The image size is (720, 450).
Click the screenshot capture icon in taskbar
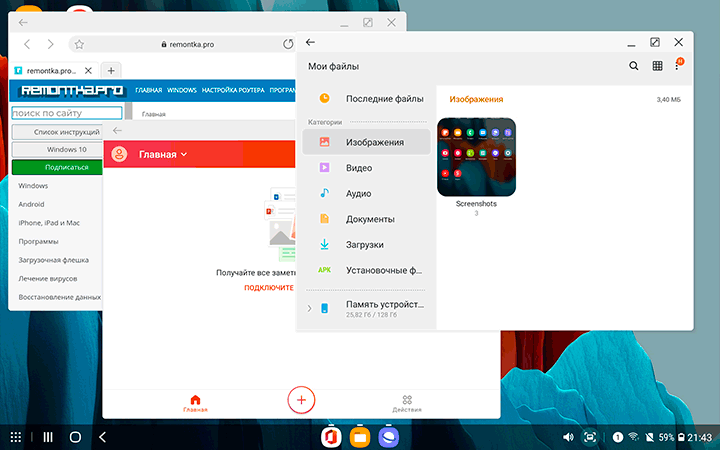(590, 437)
